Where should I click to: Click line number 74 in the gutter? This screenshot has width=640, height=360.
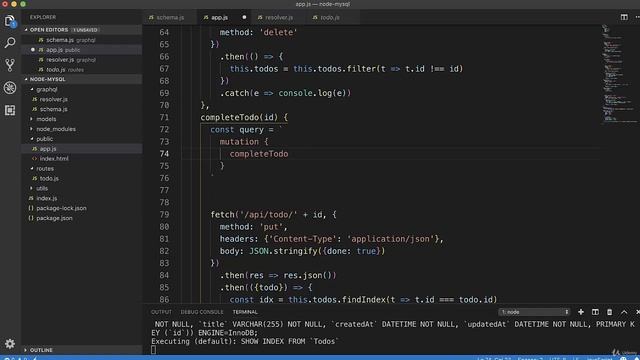point(164,154)
